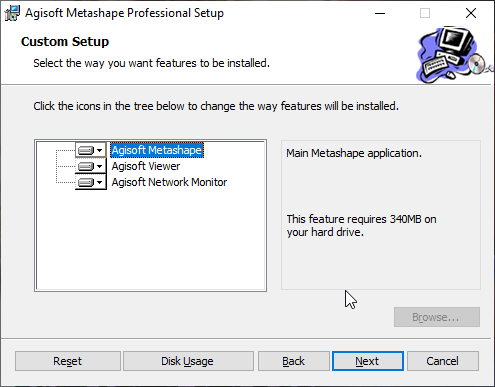Close the setup window with X
The image size is (495, 387).
(x=471, y=13)
